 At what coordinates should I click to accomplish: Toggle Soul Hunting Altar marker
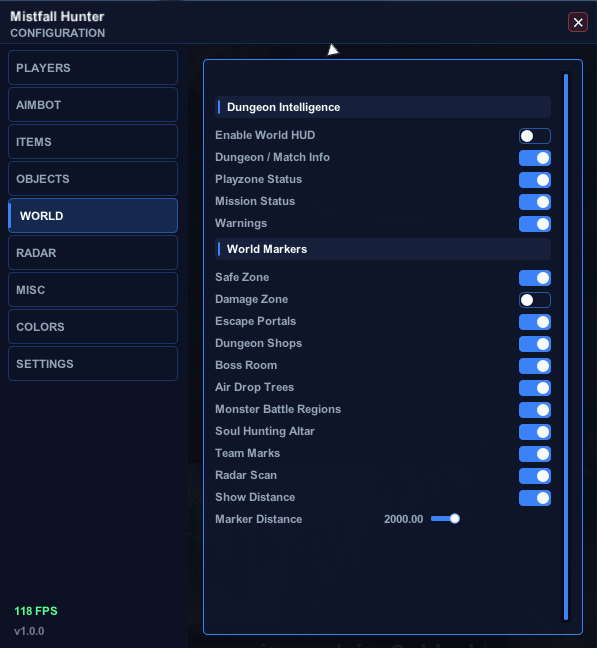pyautogui.click(x=535, y=432)
